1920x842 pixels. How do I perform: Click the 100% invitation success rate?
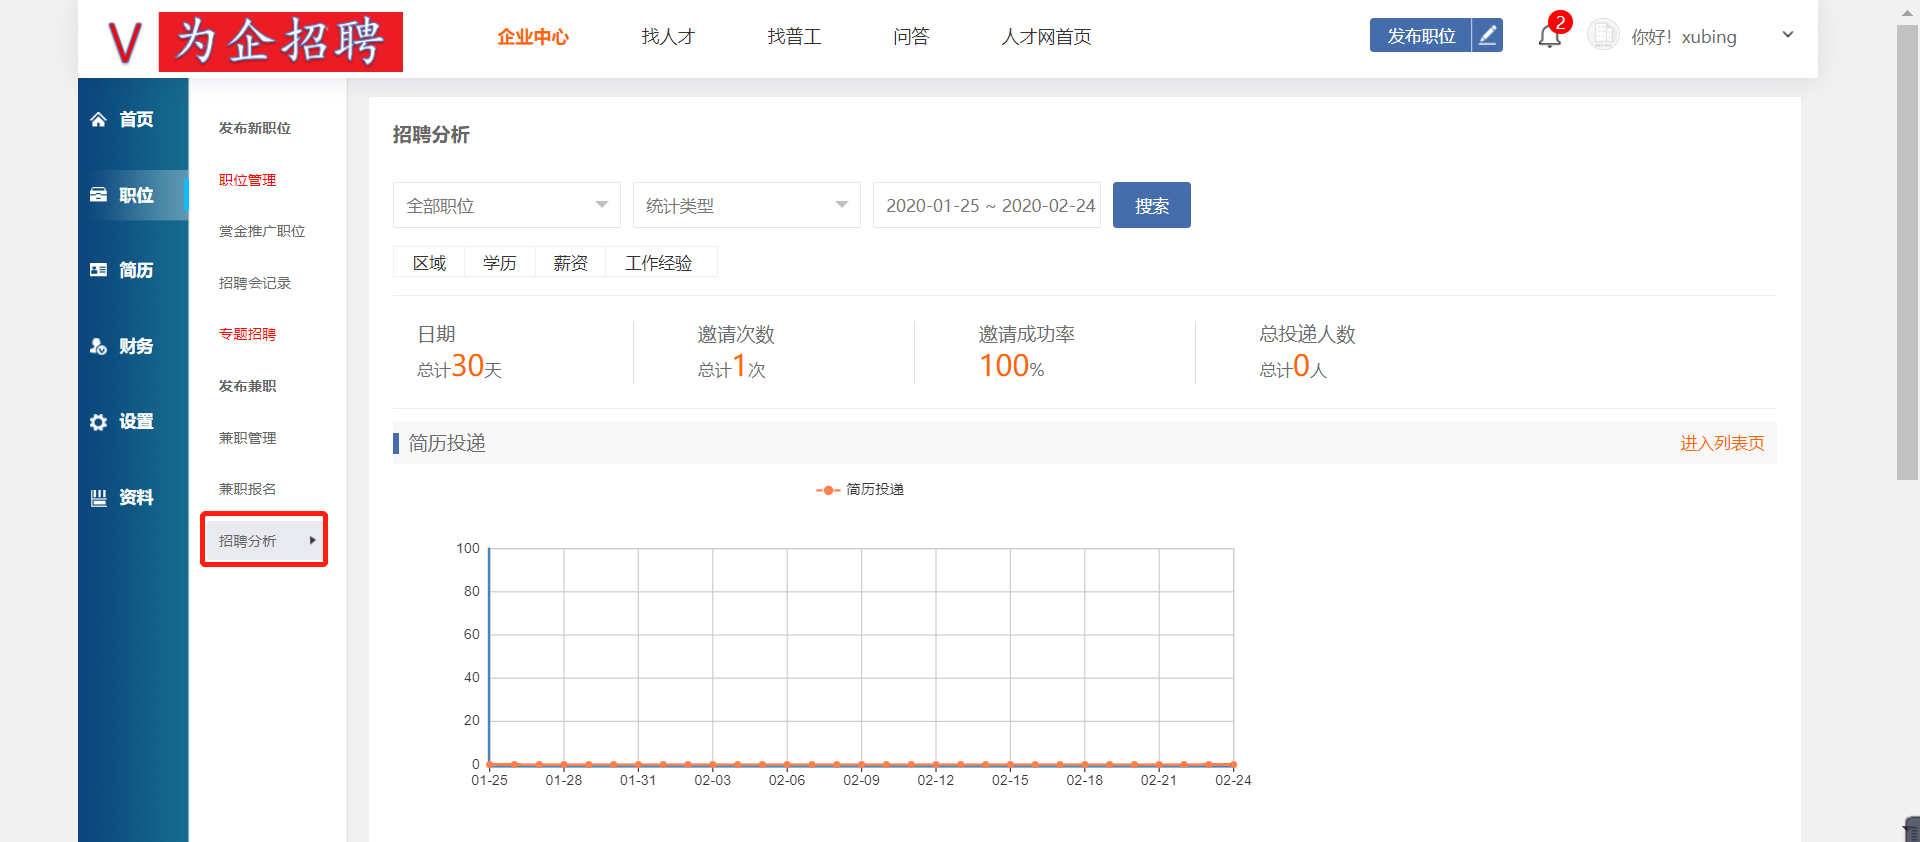click(1011, 367)
